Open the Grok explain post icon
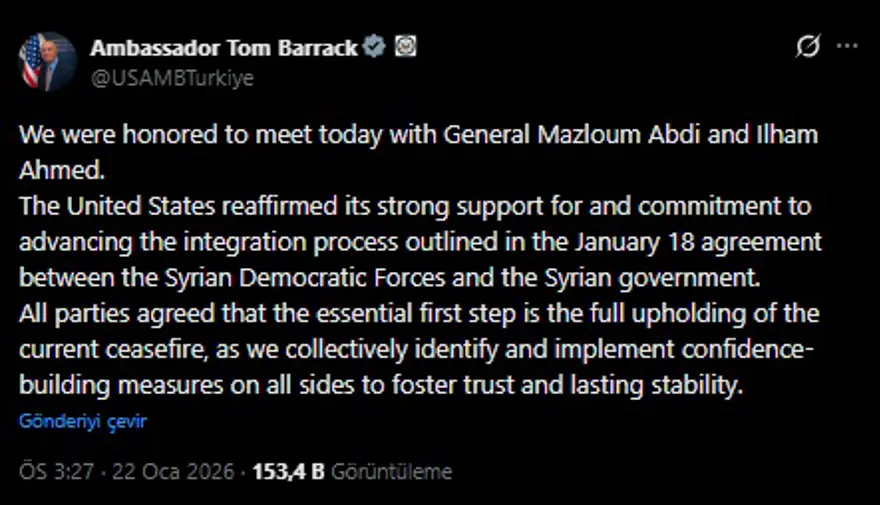Viewport: 880px width, 505px height. [x=807, y=47]
